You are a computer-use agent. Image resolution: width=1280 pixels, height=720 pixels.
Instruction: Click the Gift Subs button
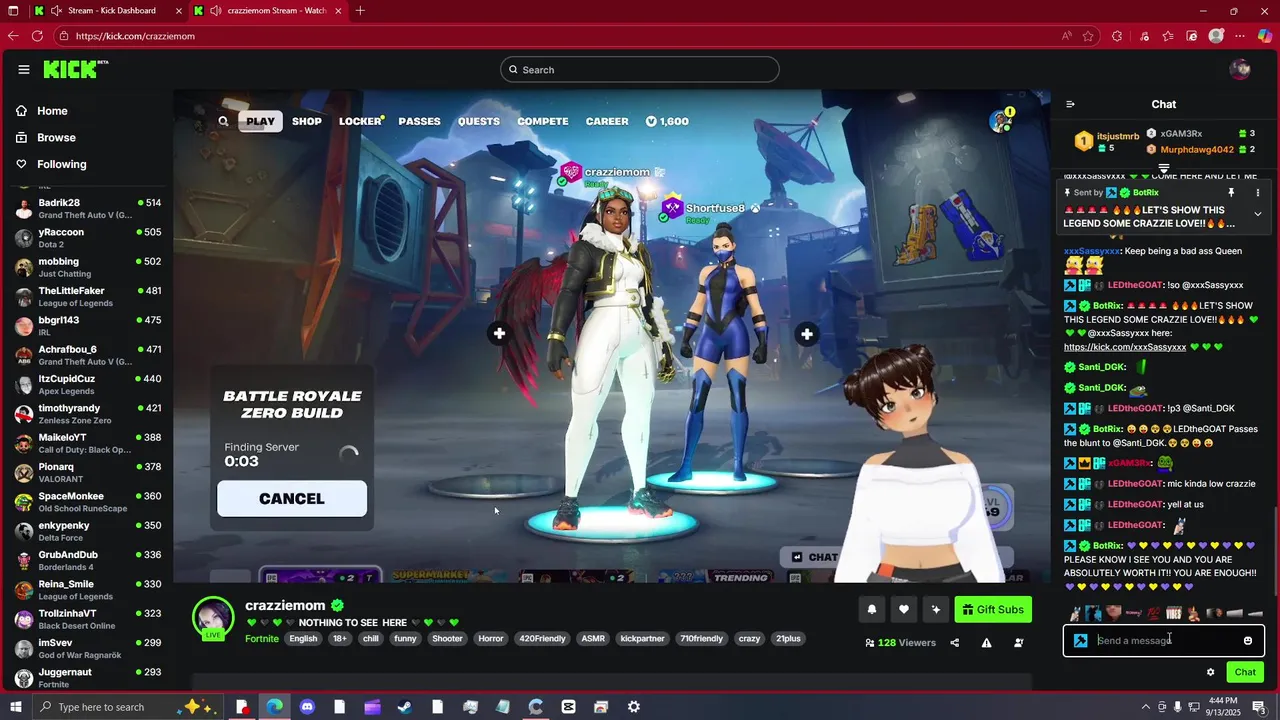[993, 609]
